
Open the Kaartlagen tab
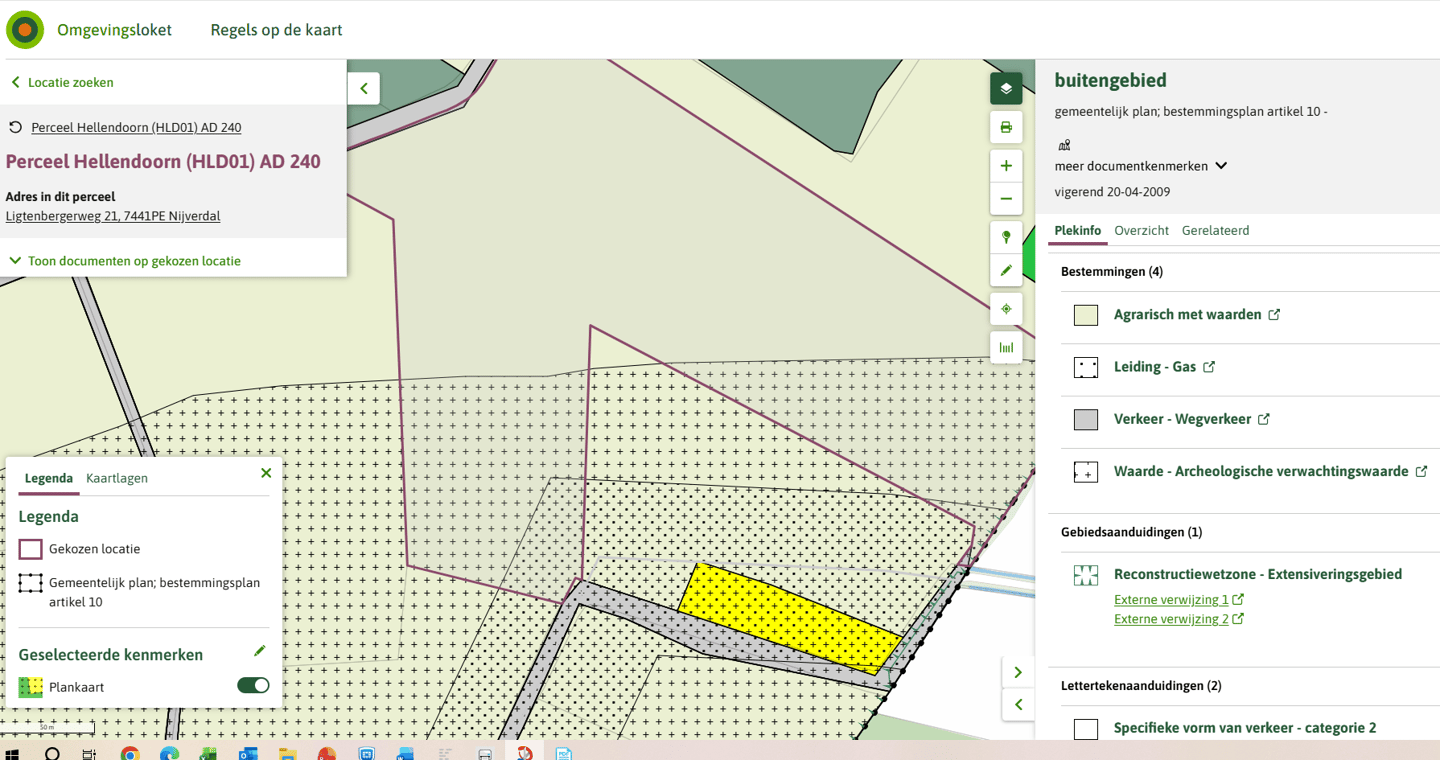pos(117,478)
